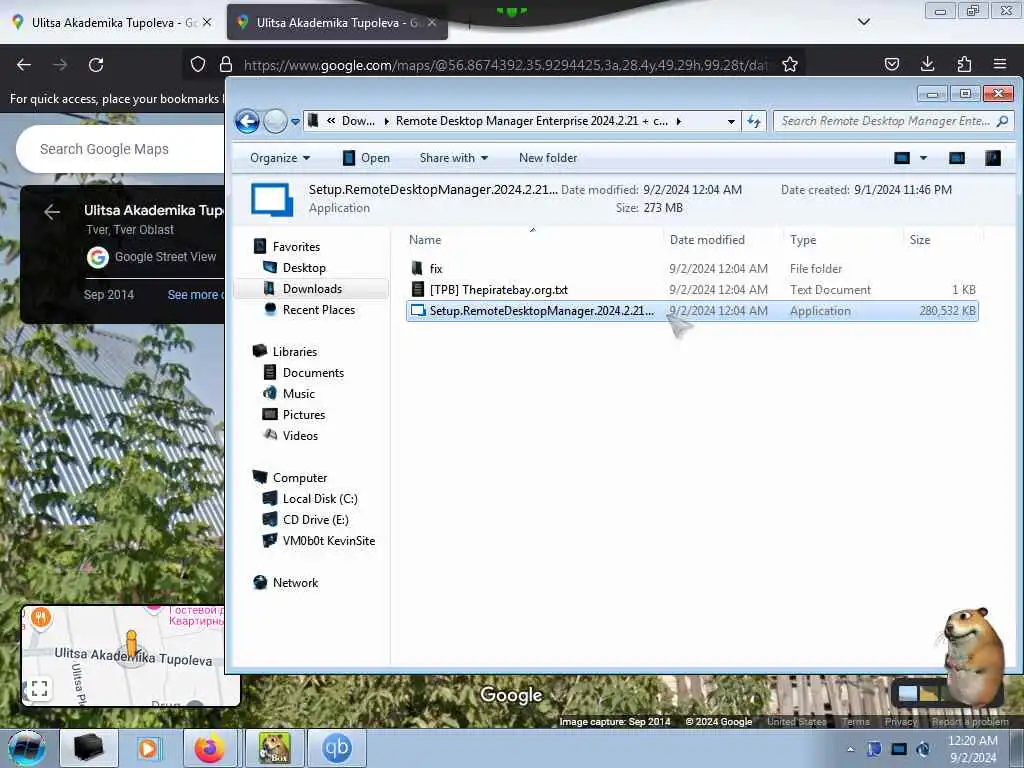Open Recent Places in Favorites
Viewport: 1024px width, 768px height.
point(319,310)
